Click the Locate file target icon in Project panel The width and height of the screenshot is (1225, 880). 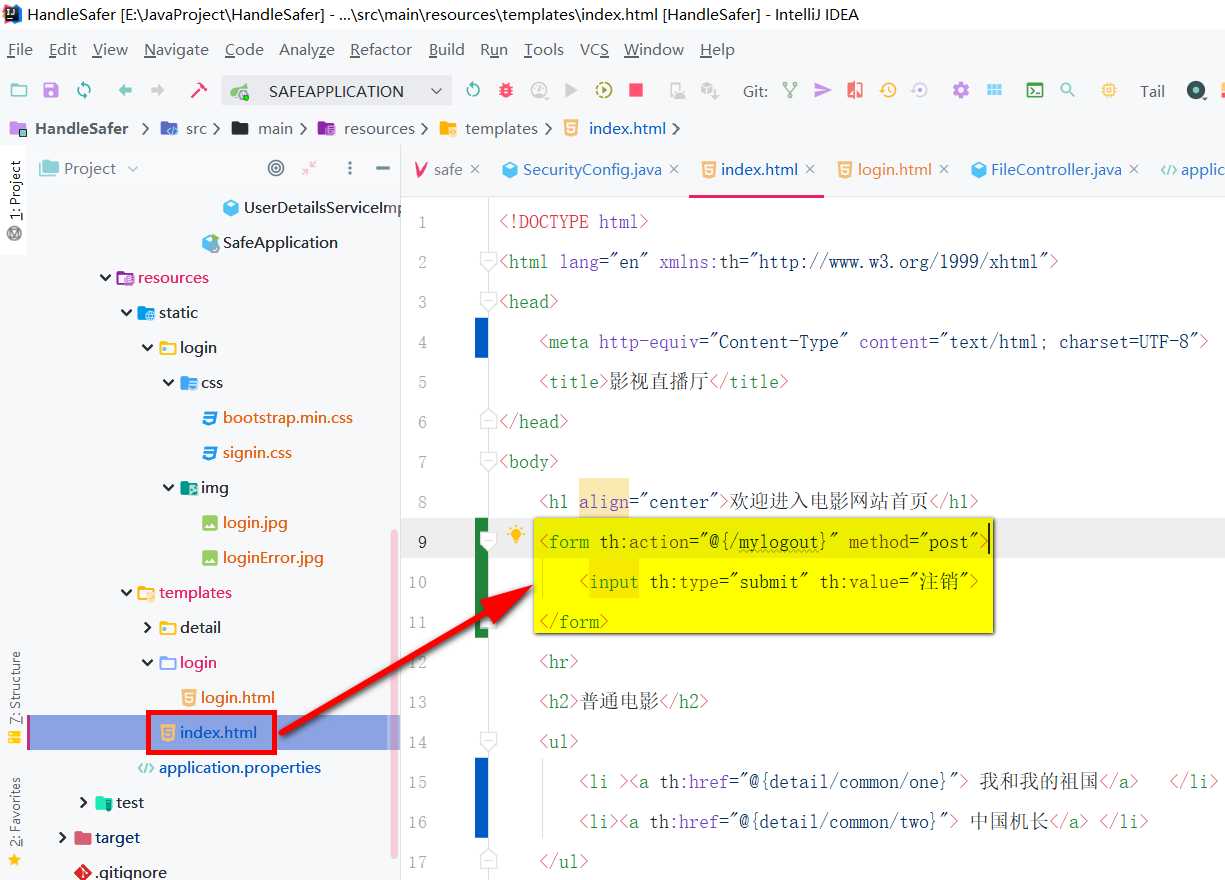point(277,168)
